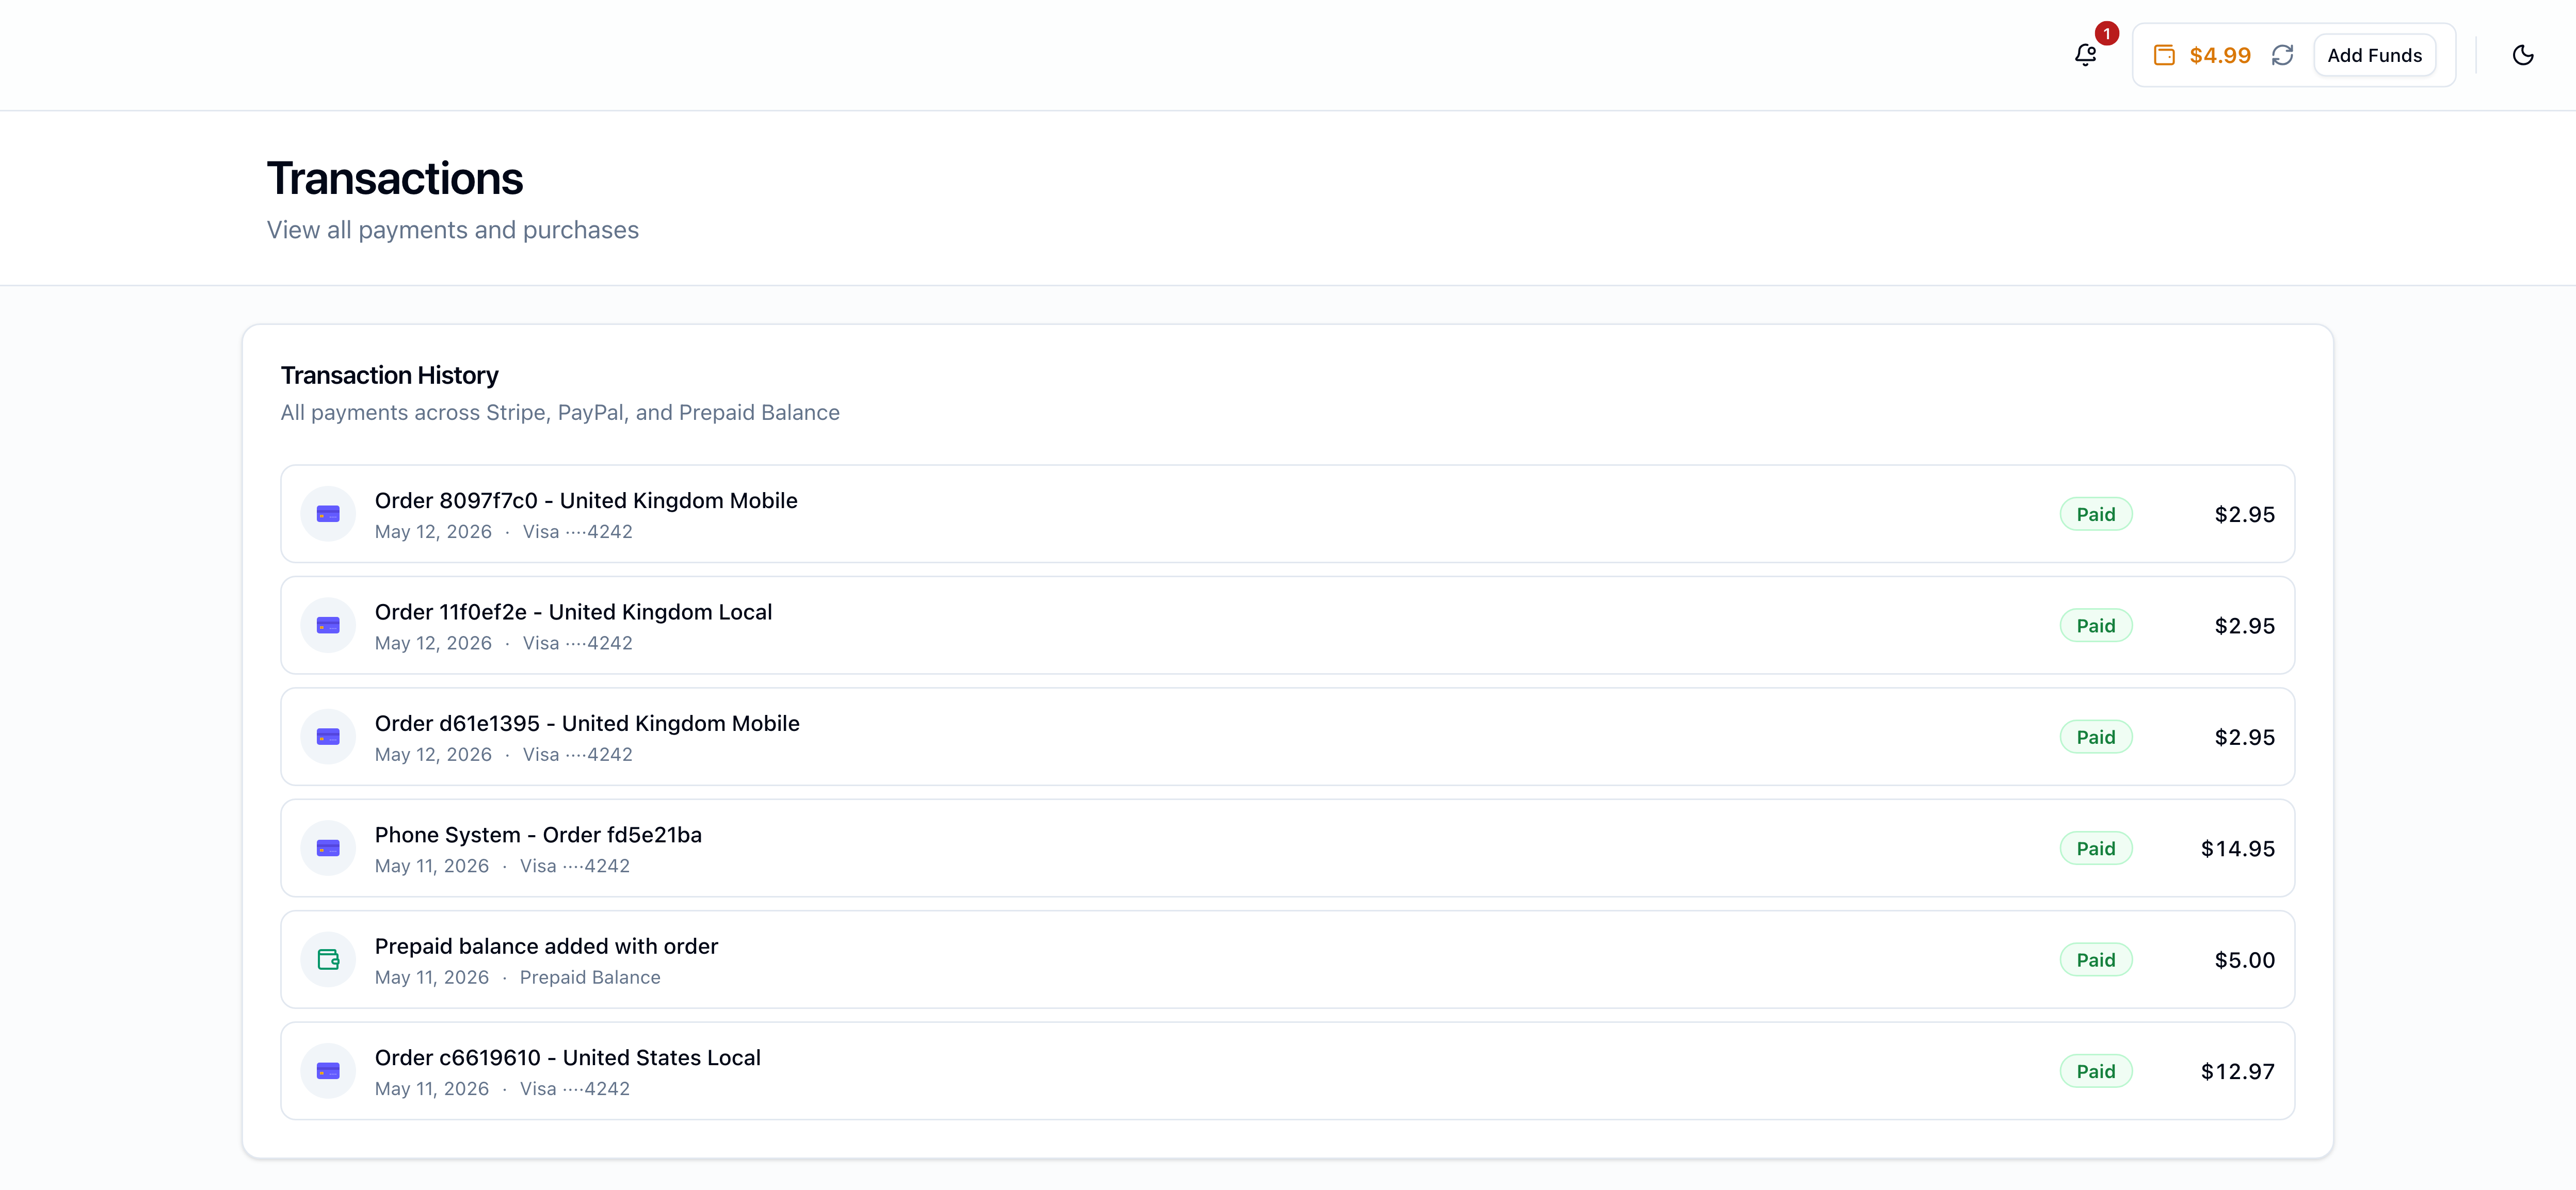The image size is (2576, 1190).
Task: Click the Transaction History heading
Action: click(x=389, y=375)
